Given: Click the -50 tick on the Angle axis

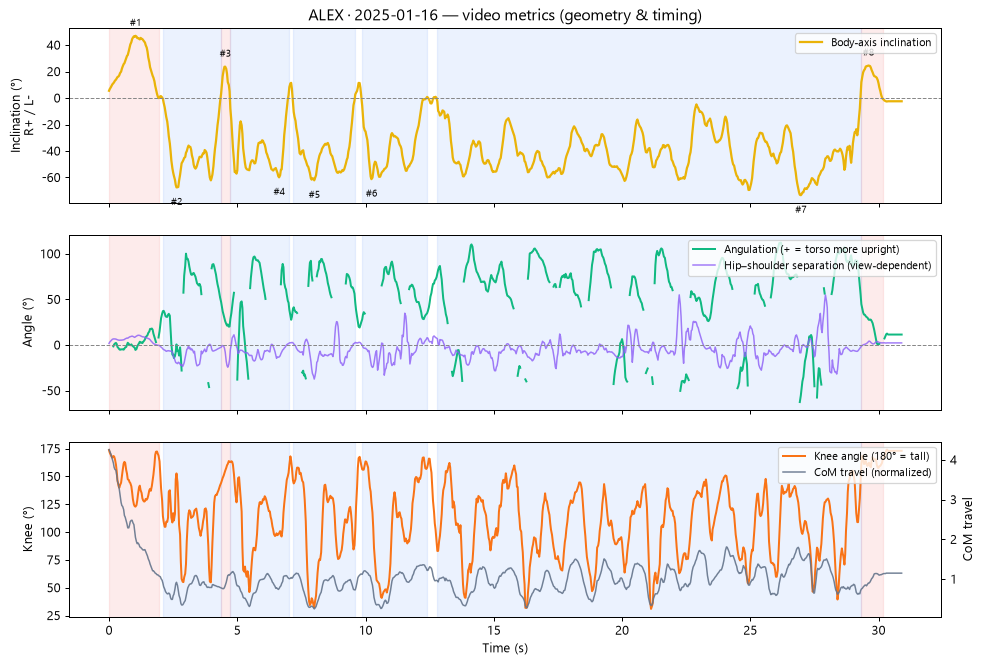Looking at the screenshot, I should [x=51, y=391].
